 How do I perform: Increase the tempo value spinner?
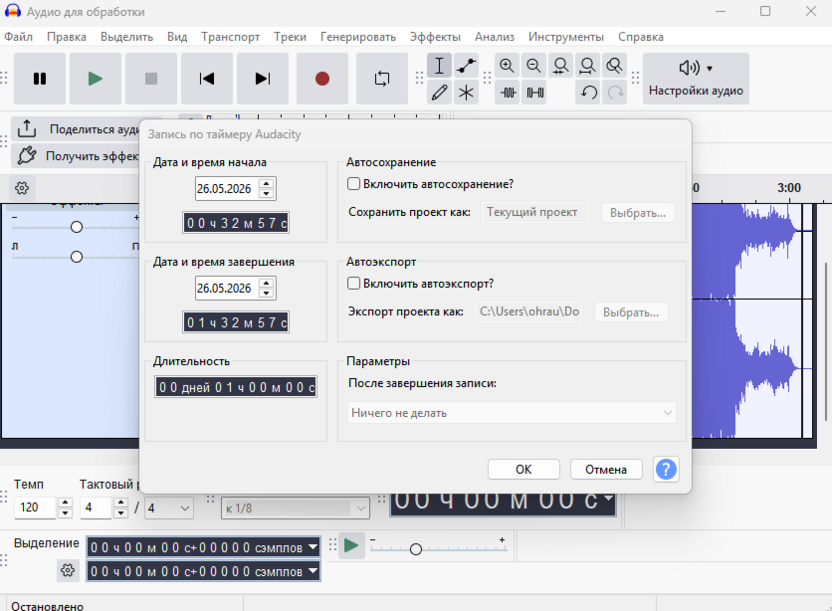click(65, 502)
